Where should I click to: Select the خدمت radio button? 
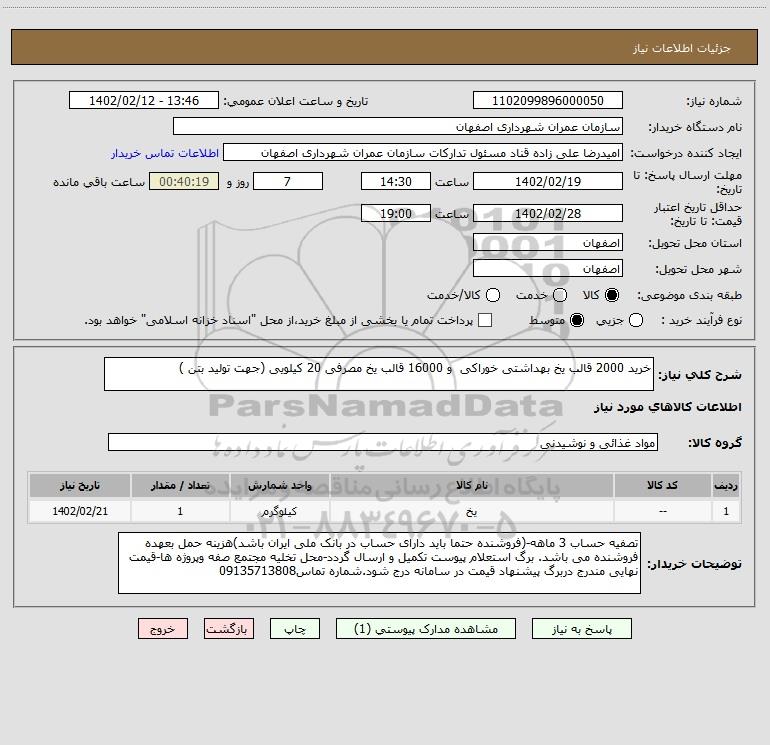pos(560,295)
